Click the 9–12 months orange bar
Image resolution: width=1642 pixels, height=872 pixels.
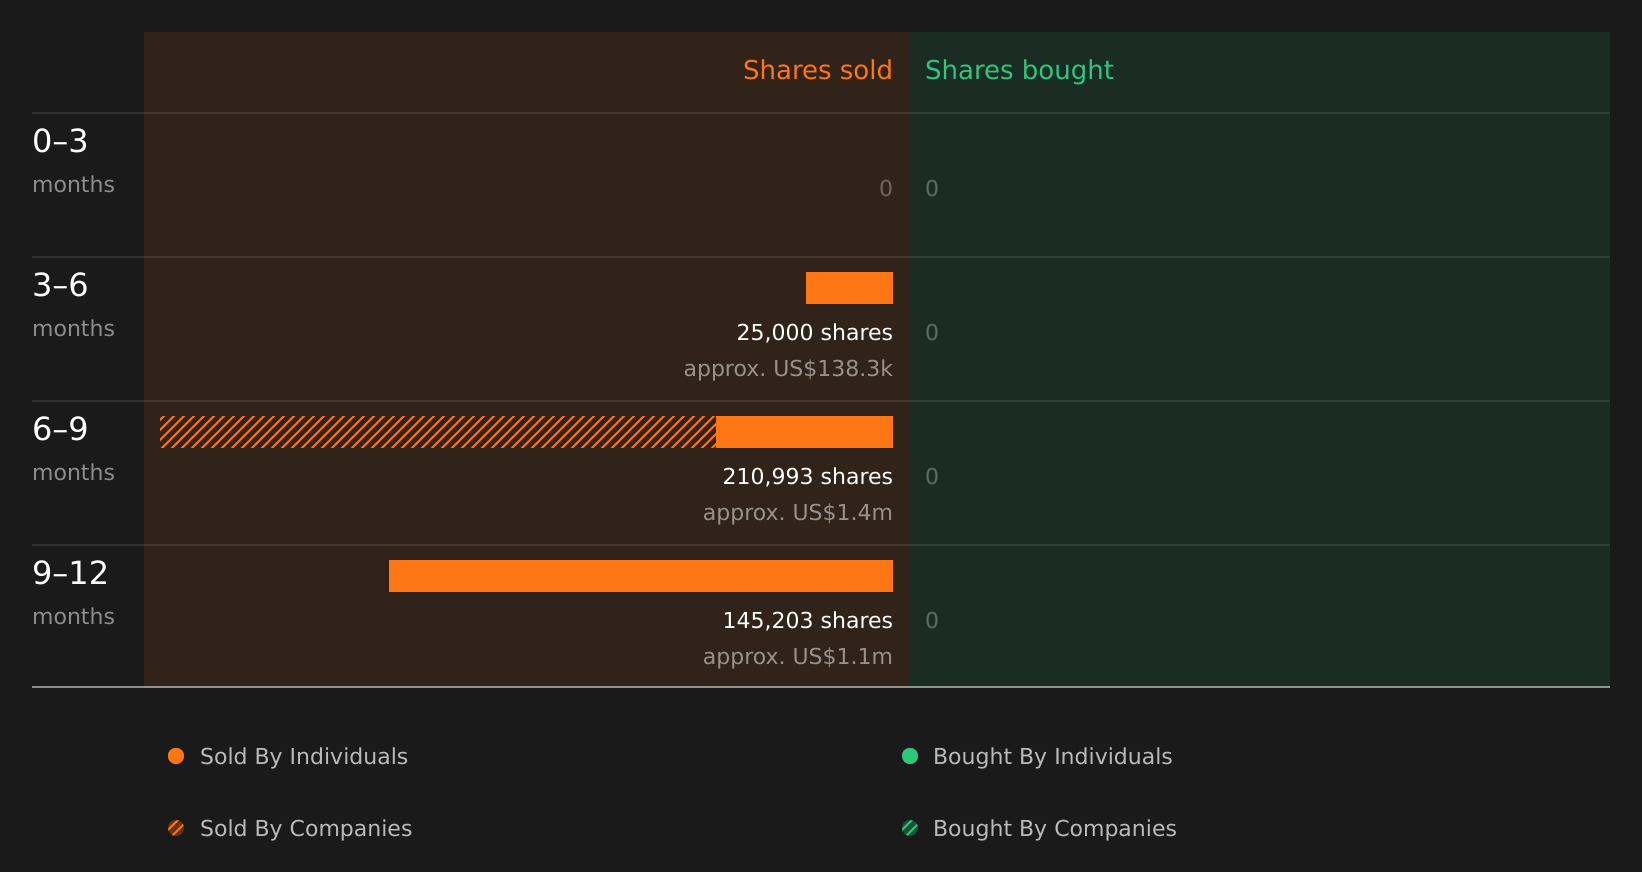tap(641, 576)
